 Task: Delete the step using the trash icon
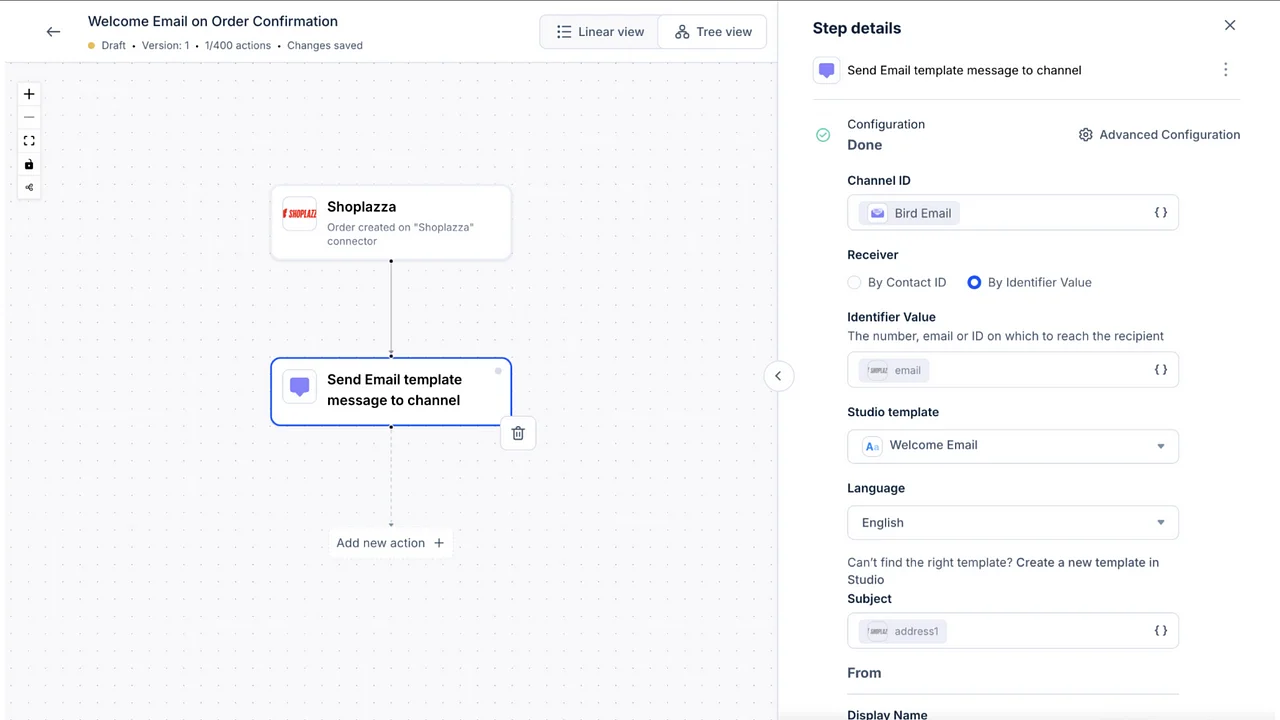(517, 433)
